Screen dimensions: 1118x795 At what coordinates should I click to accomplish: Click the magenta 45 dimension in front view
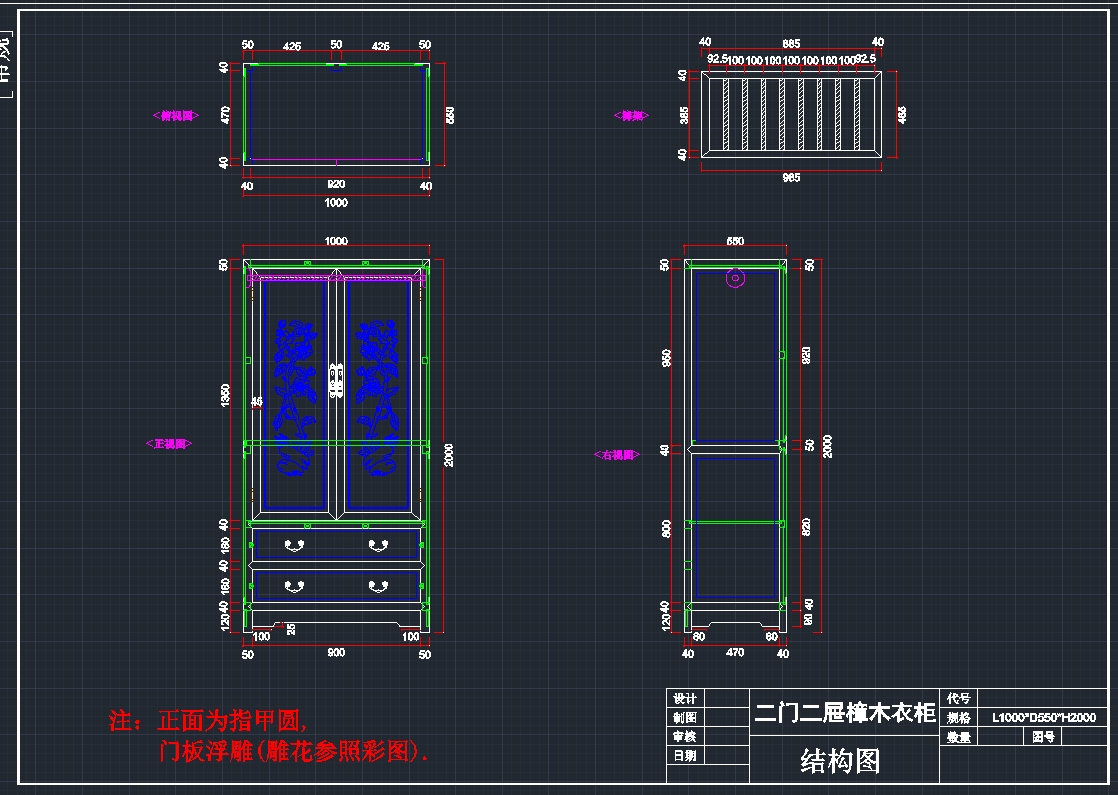257,402
